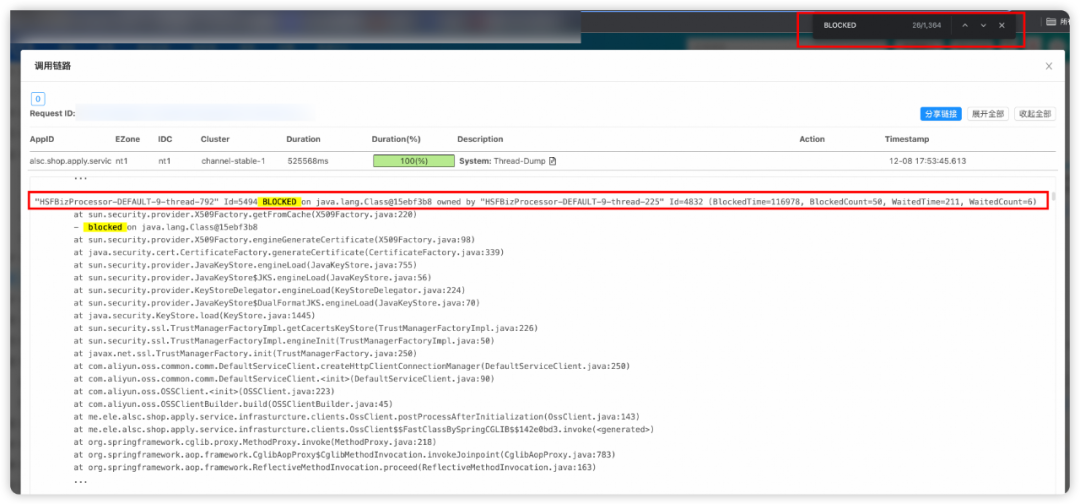Click the createHttpClientConnectionManager stack line
1080x504 pixels.
pyautogui.click(x=351, y=366)
